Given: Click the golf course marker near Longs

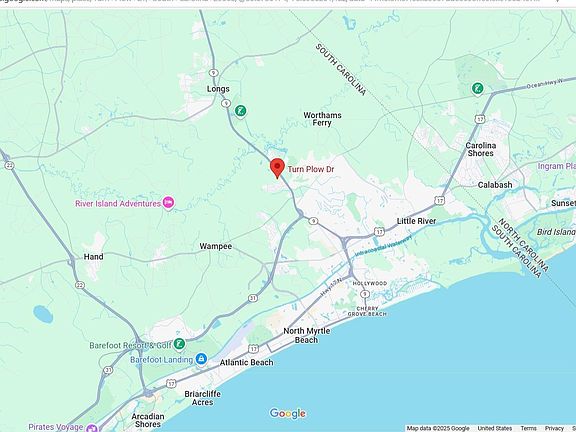Looking at the screenshot, I should (x=241, y=111).
